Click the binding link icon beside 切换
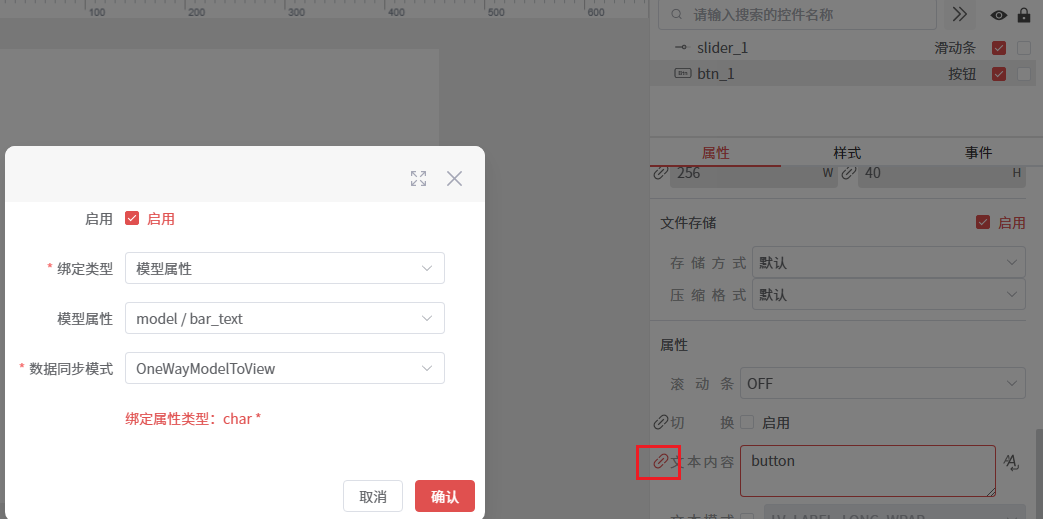The image size is (1043, 519). point(660,422)
